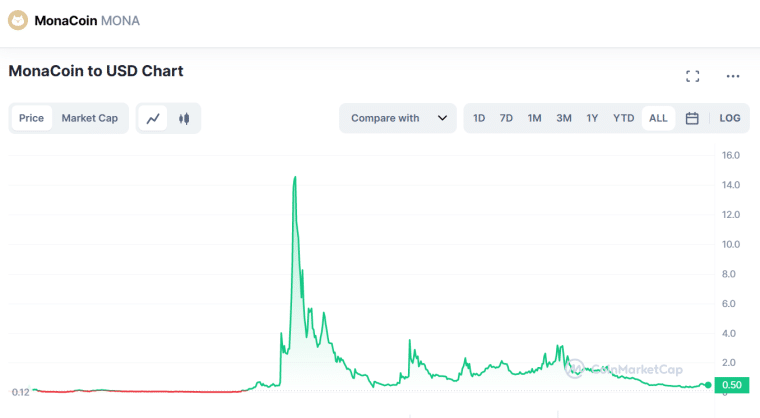Open fullscreen chart view icon
The image size is (760, 418).
pyautogui.click(x=693, y=76)
